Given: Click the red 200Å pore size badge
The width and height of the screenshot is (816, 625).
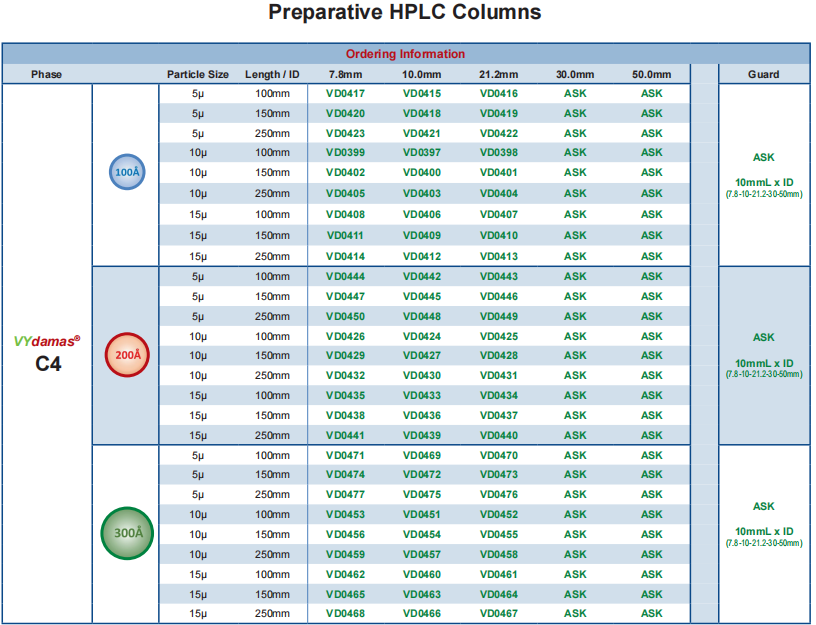Looking at the screenshot, I should (127, 355).
